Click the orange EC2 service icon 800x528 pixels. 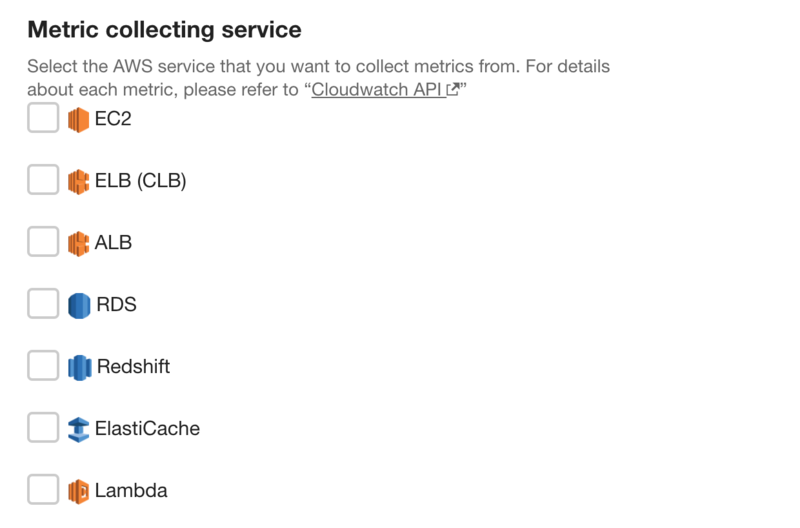click(x=79, y=120)
